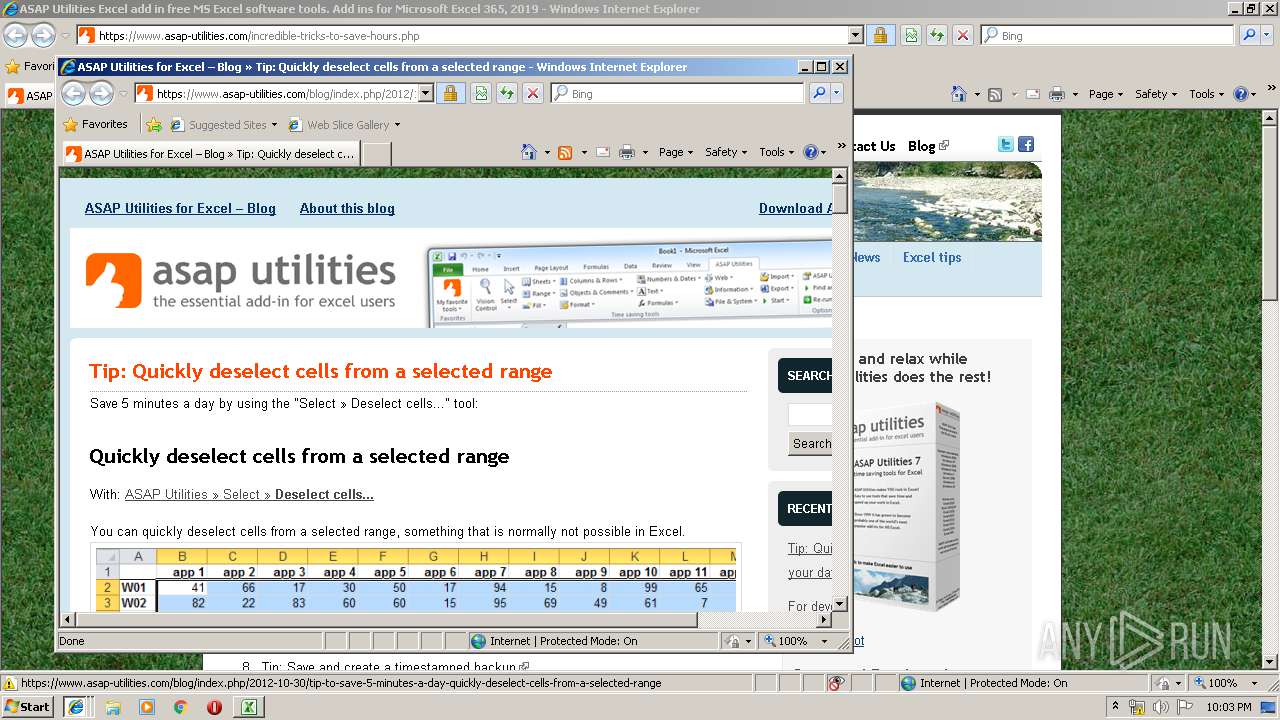Click Back arrow in front blog window
The width and height of the screenshot is (1280, 720).
pos(73,93)
